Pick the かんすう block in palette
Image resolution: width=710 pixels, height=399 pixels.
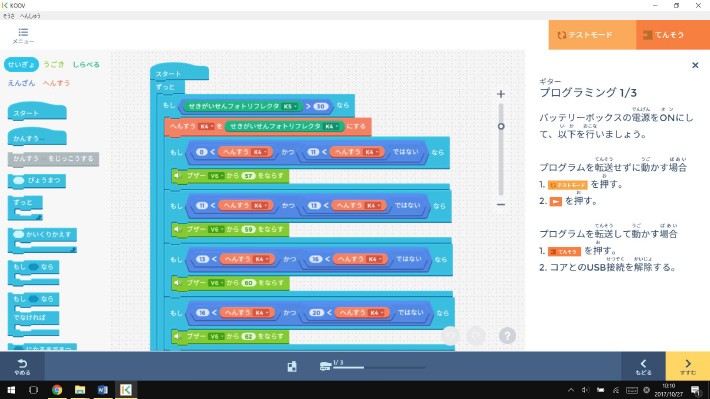pos(37,137)
